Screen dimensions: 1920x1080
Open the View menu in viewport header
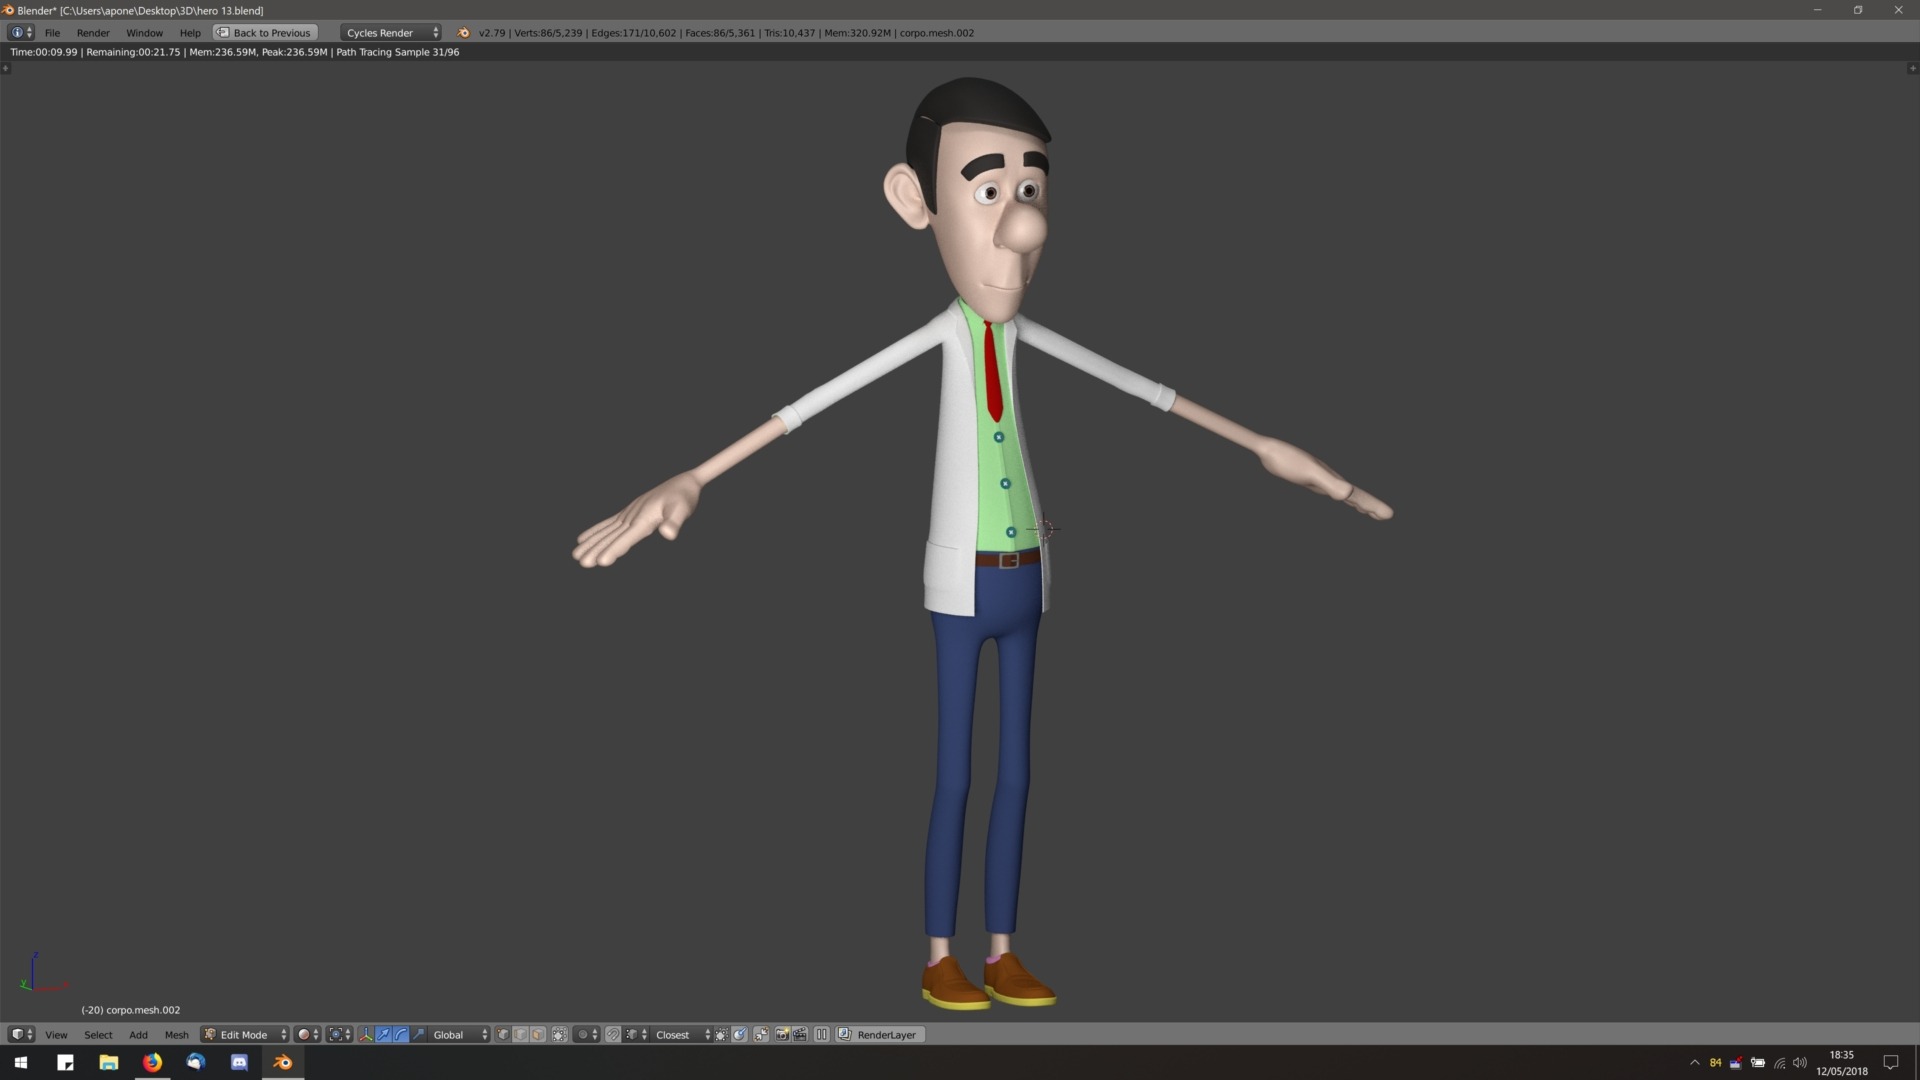click(56, 1035)
